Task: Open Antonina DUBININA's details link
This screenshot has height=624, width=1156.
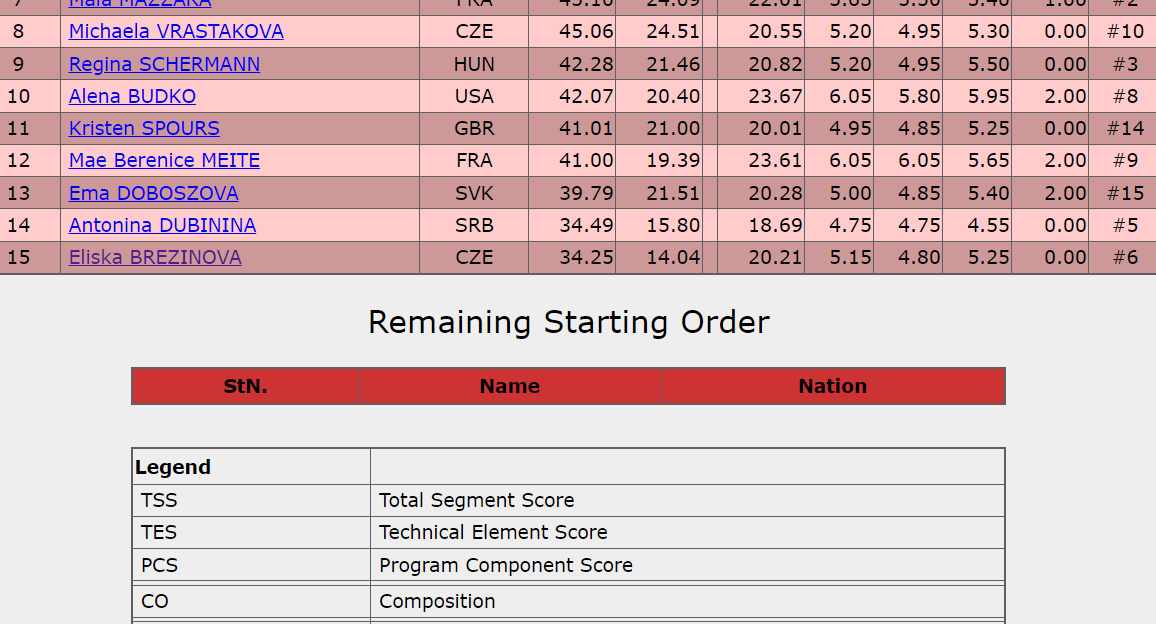Action: 162,226
